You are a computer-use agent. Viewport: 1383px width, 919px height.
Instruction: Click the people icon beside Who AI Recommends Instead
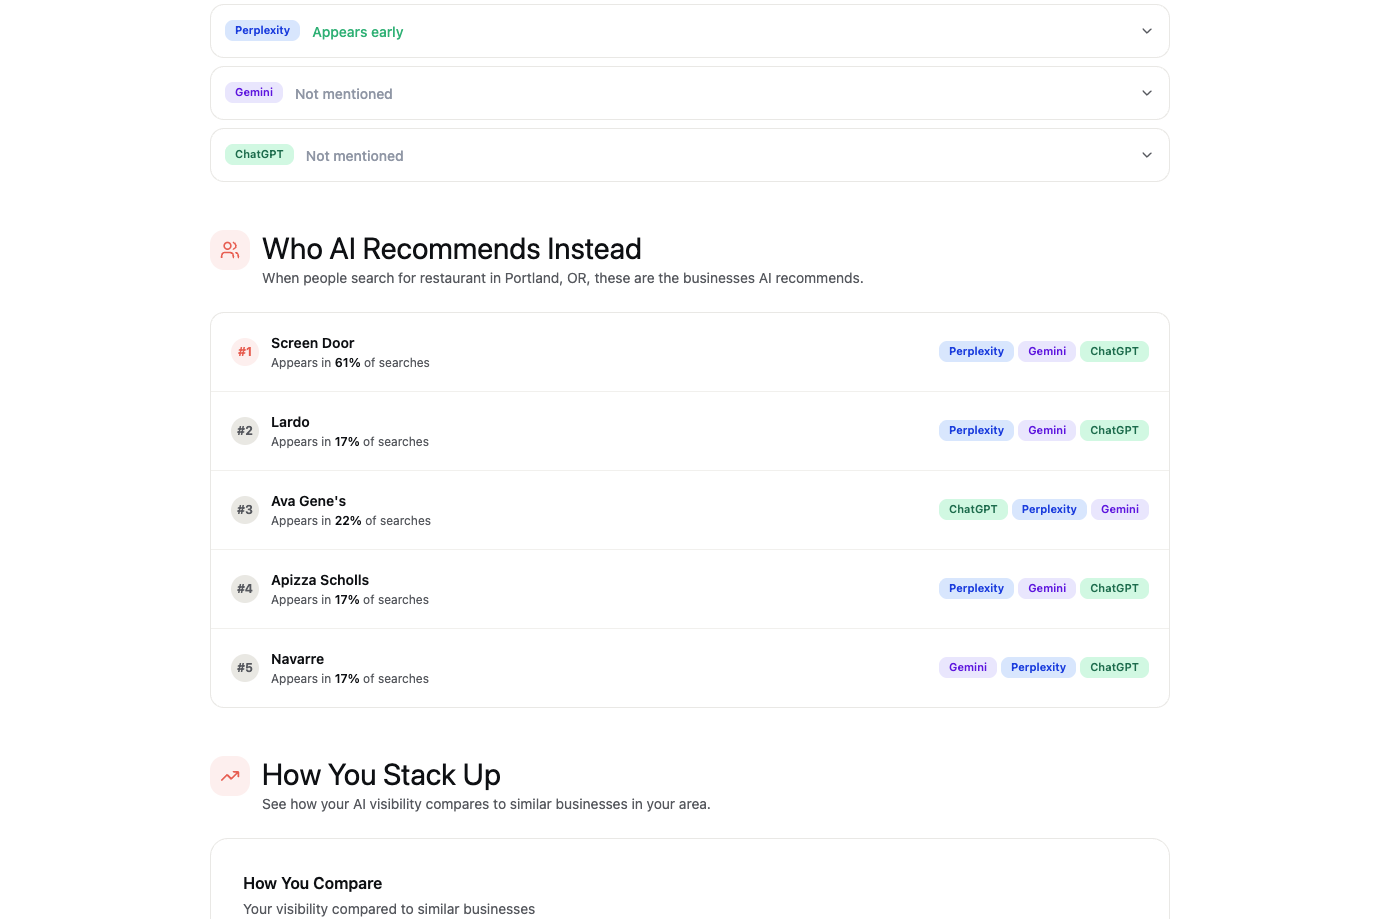point(230,250)
